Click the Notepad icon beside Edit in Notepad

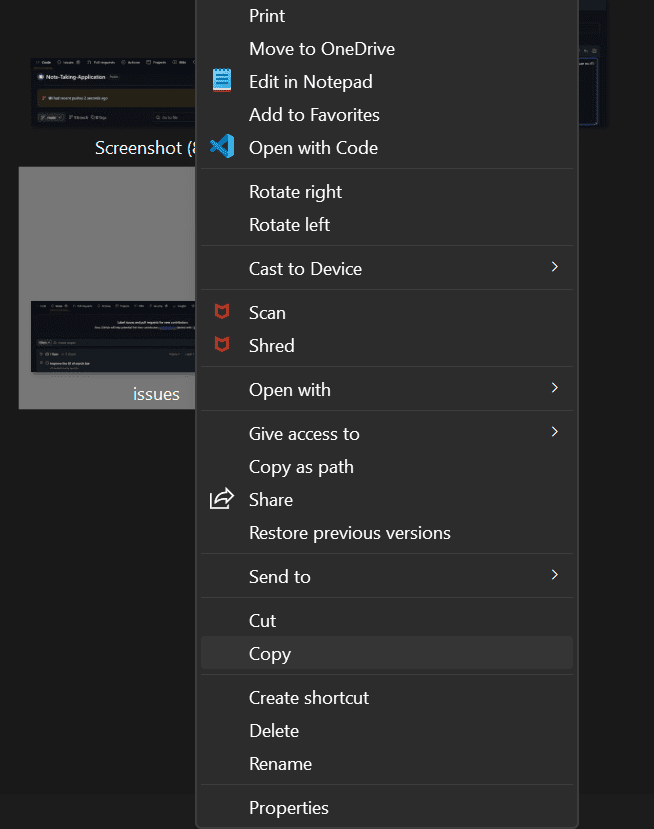(x=222, y=81)
